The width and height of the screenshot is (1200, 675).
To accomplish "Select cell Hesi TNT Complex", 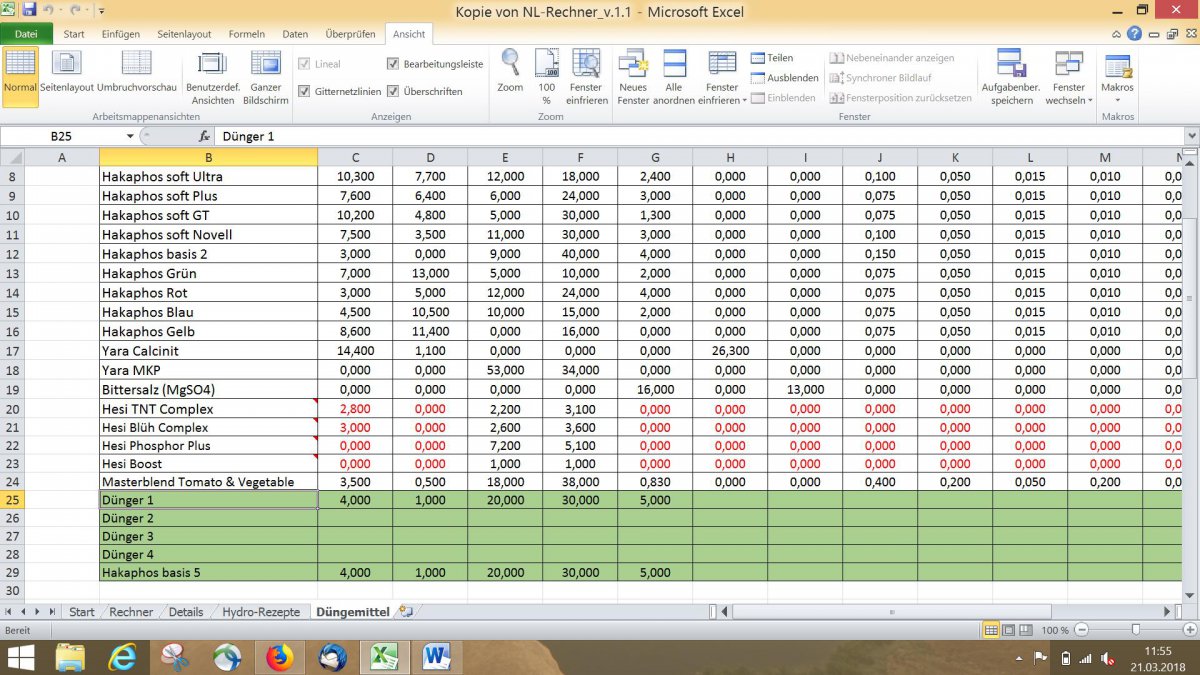I will point(208,409).
